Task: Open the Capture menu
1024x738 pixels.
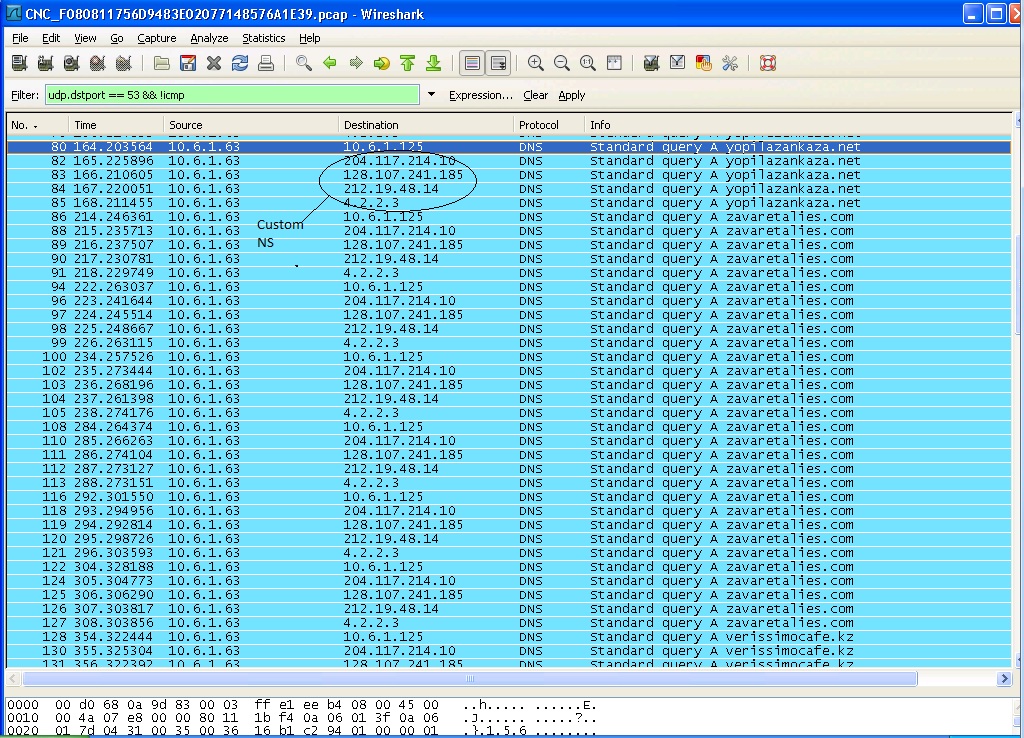Action: pos(157,38)
